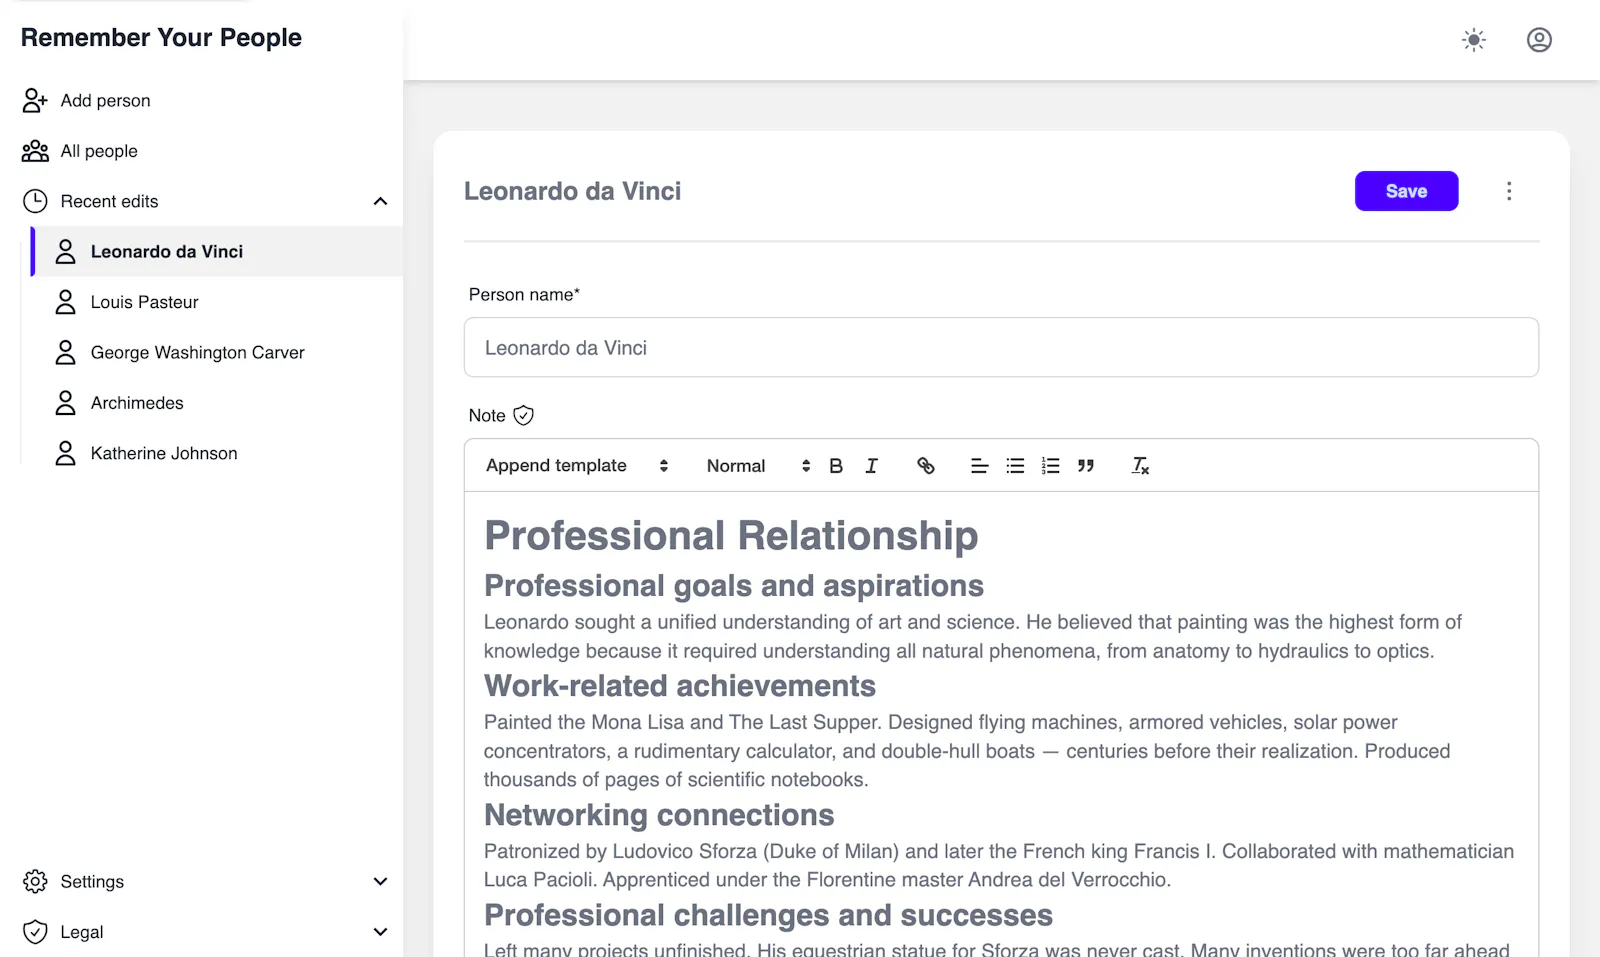Open the Normal text style dropdown
This screenshot has height=957, width=1600.
pyautogui.click(x=758, y=466)
